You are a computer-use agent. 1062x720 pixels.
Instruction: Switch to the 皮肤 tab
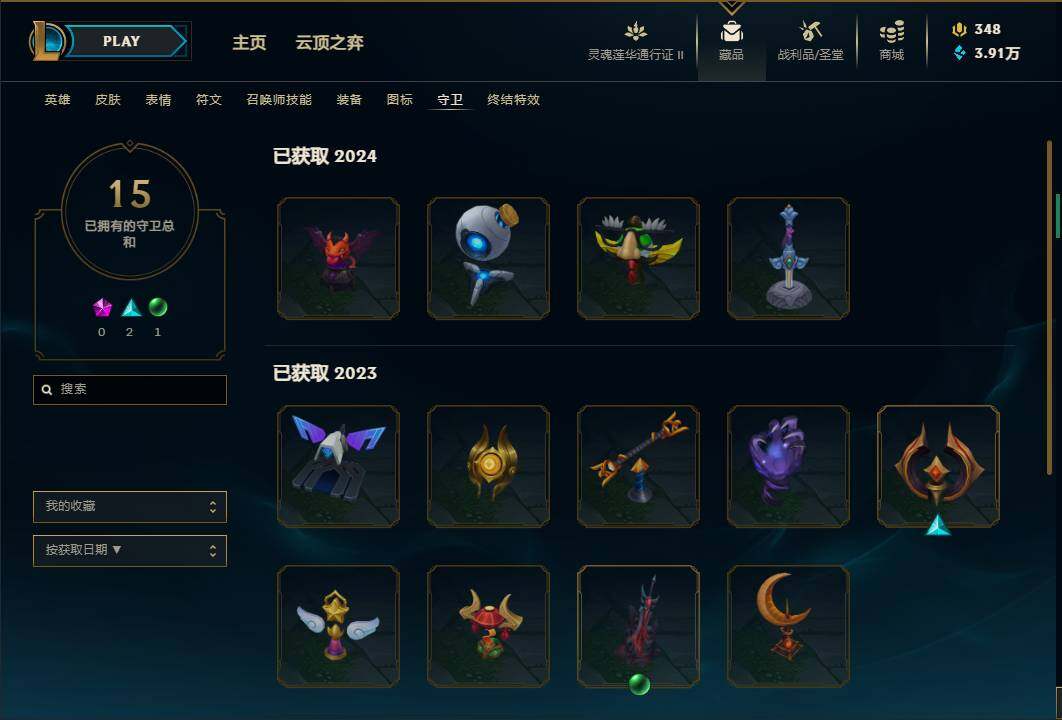(x=108, y=100)
